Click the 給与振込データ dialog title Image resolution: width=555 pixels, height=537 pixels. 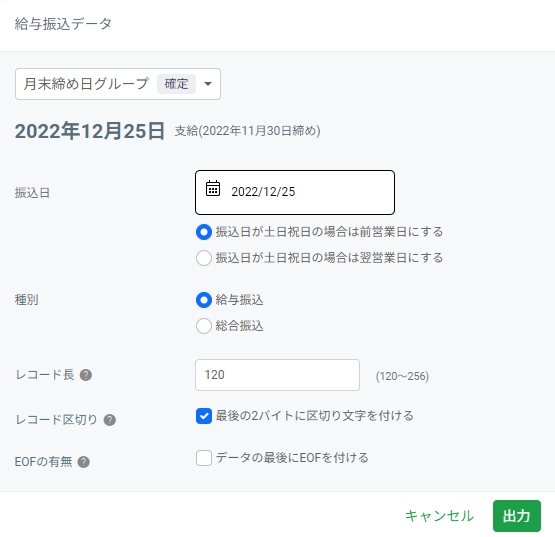click(63, 24)
